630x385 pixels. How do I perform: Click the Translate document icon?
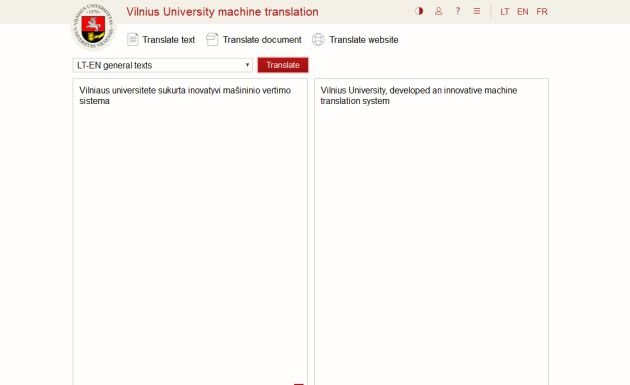[x=212, y=39]
